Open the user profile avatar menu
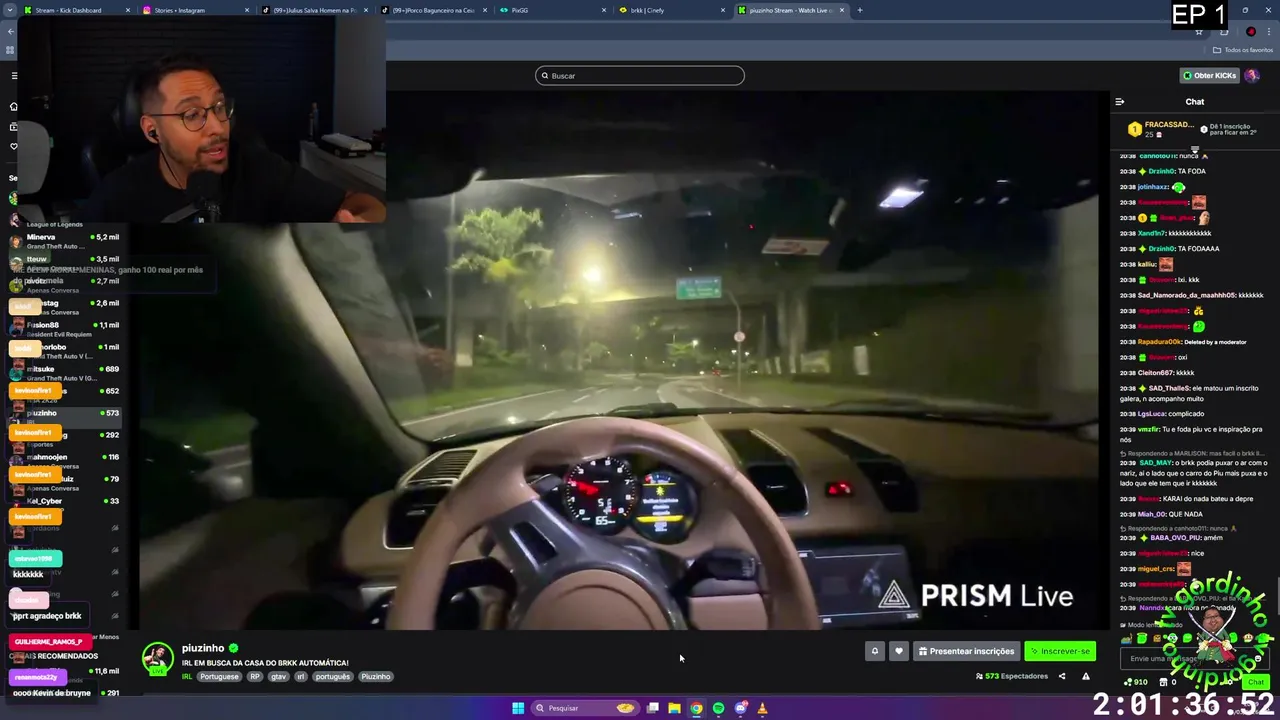 (1252, 75)
